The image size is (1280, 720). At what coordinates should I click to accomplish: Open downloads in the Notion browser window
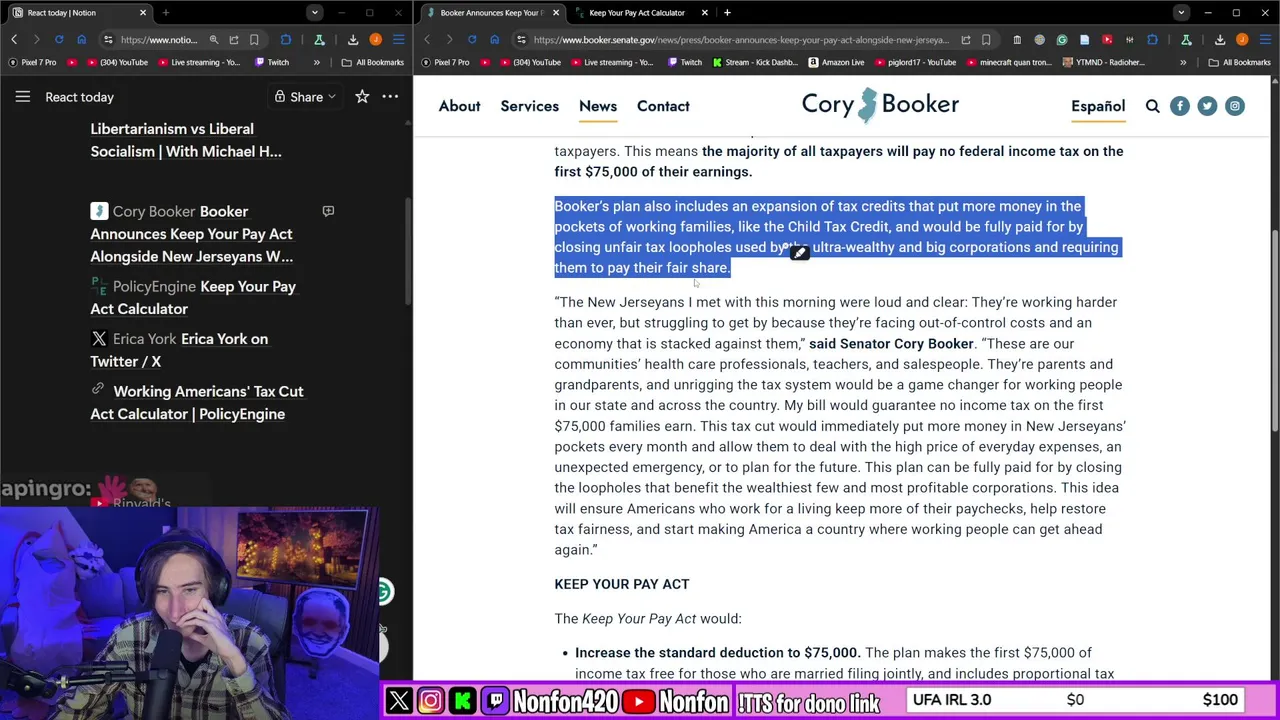(353, 40)
